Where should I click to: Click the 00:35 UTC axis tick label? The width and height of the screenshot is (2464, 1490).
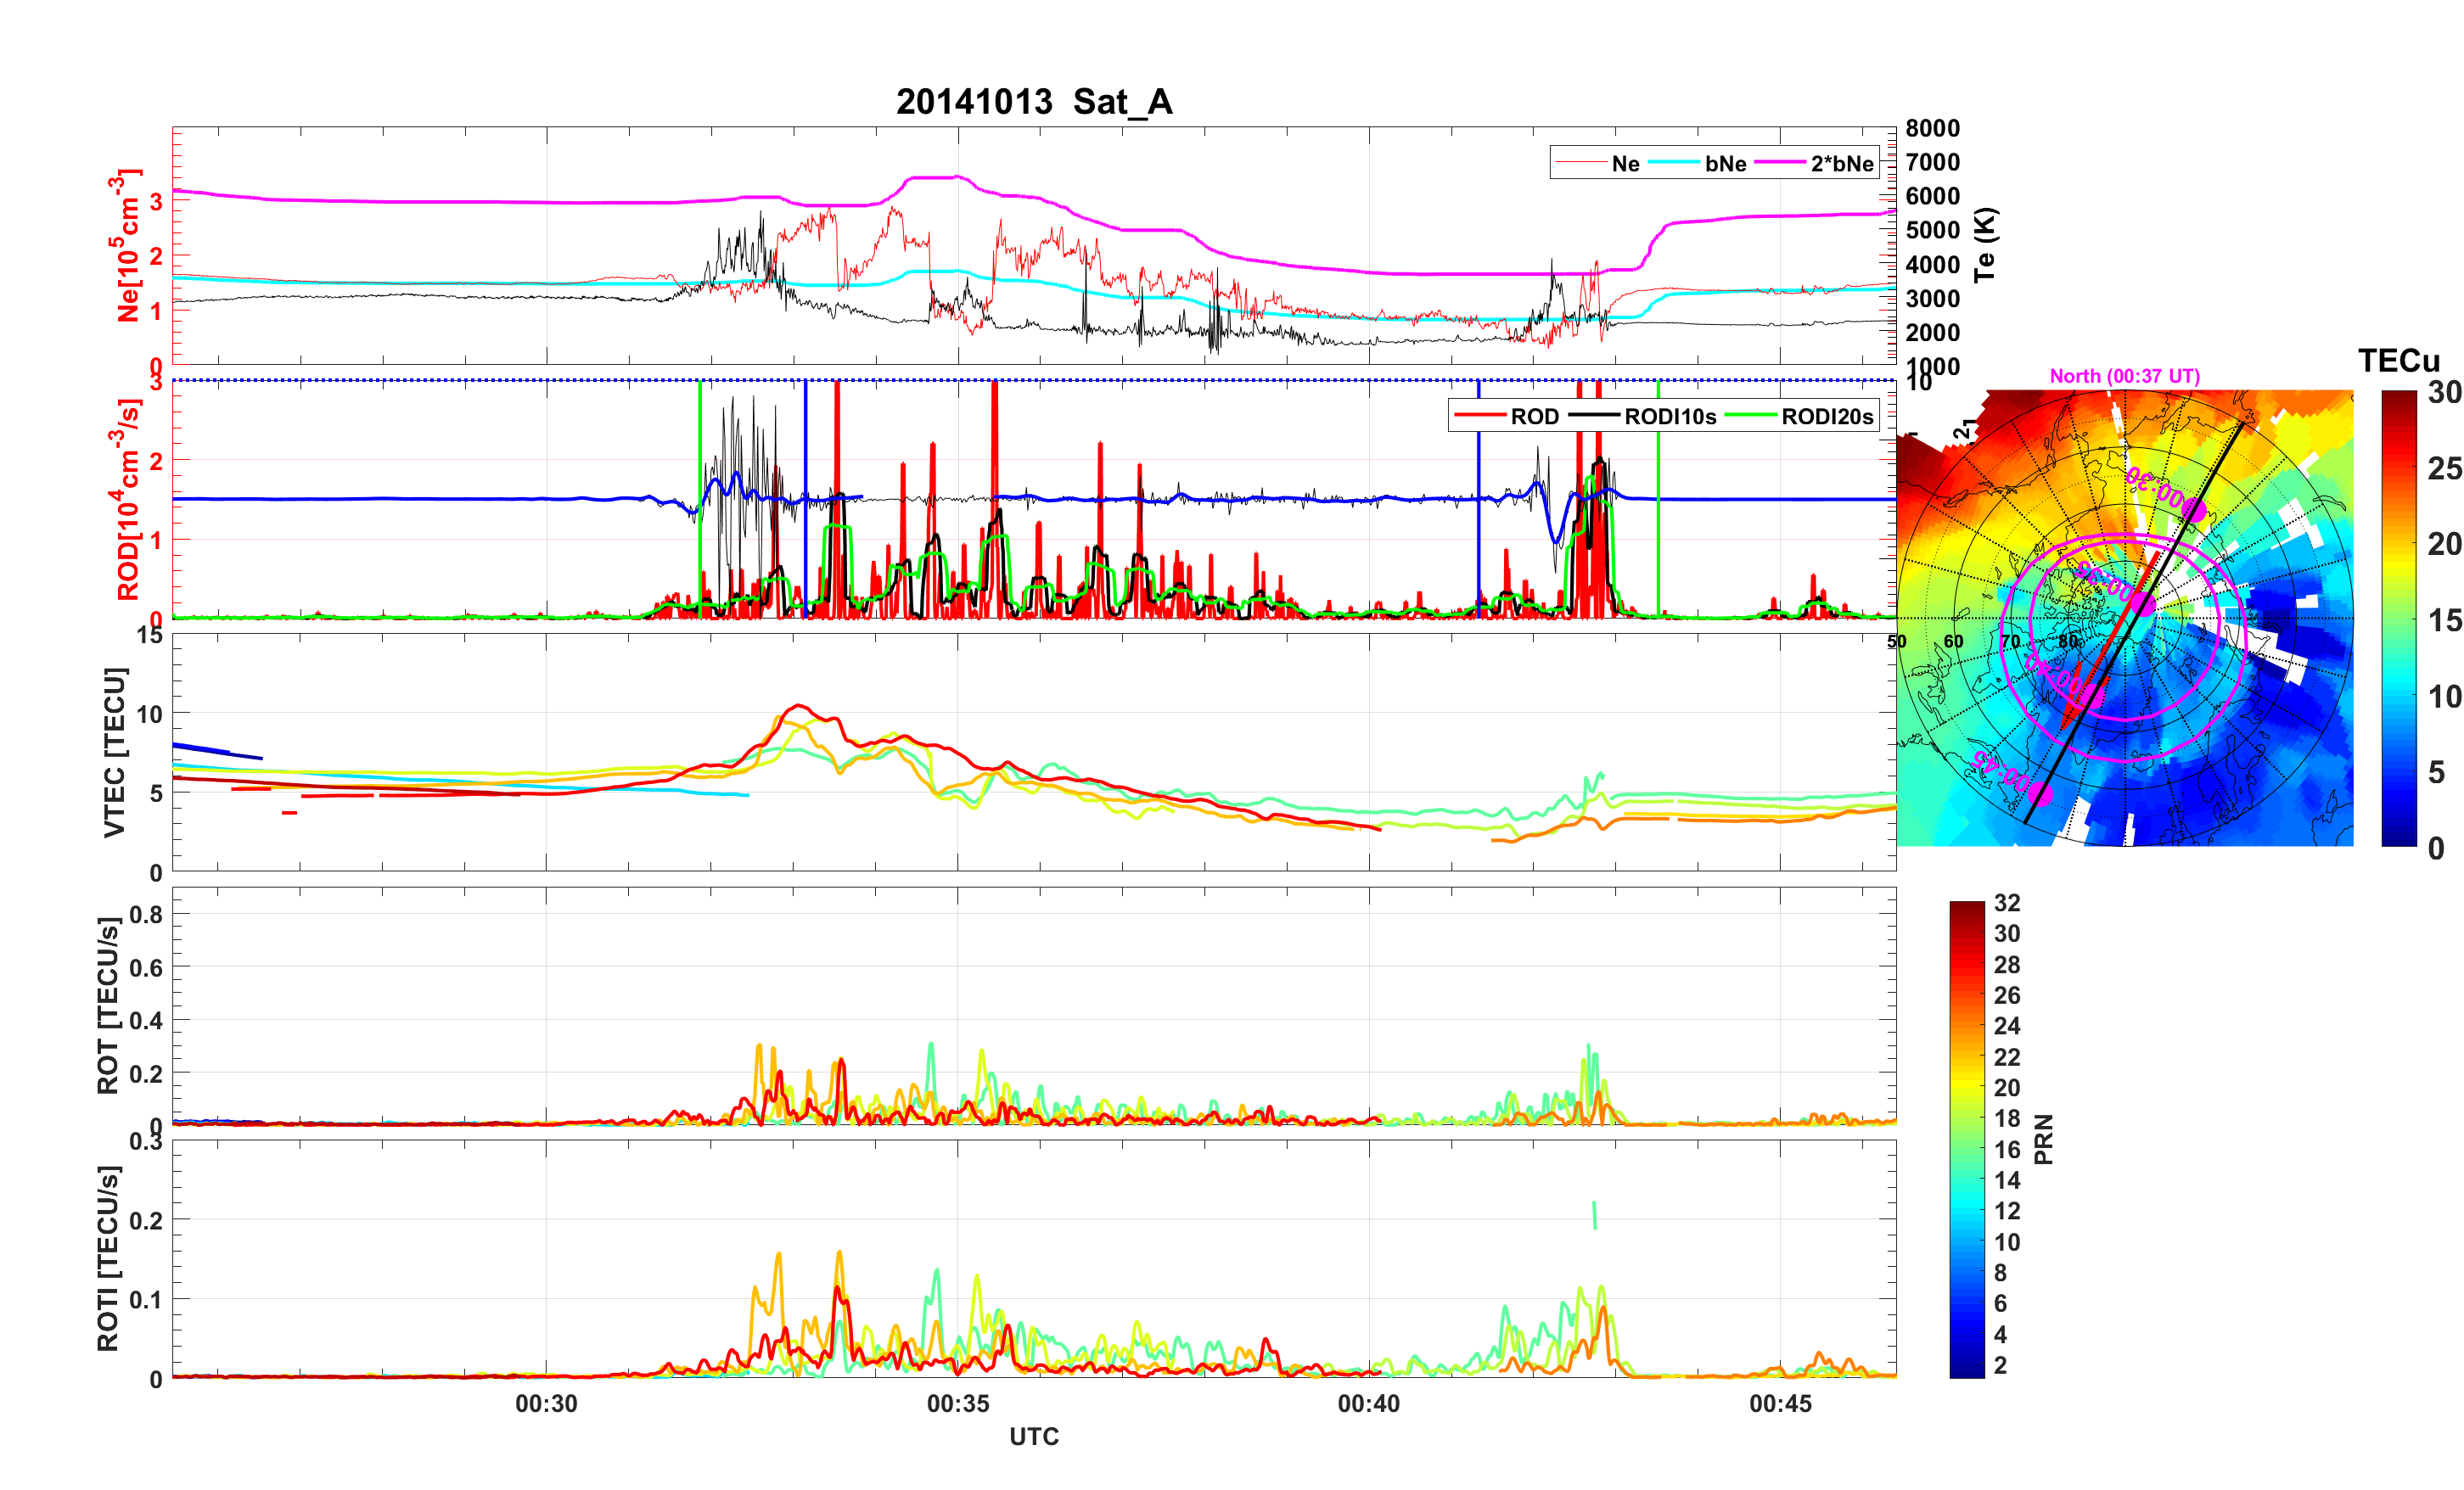(x=957, y=1403)
